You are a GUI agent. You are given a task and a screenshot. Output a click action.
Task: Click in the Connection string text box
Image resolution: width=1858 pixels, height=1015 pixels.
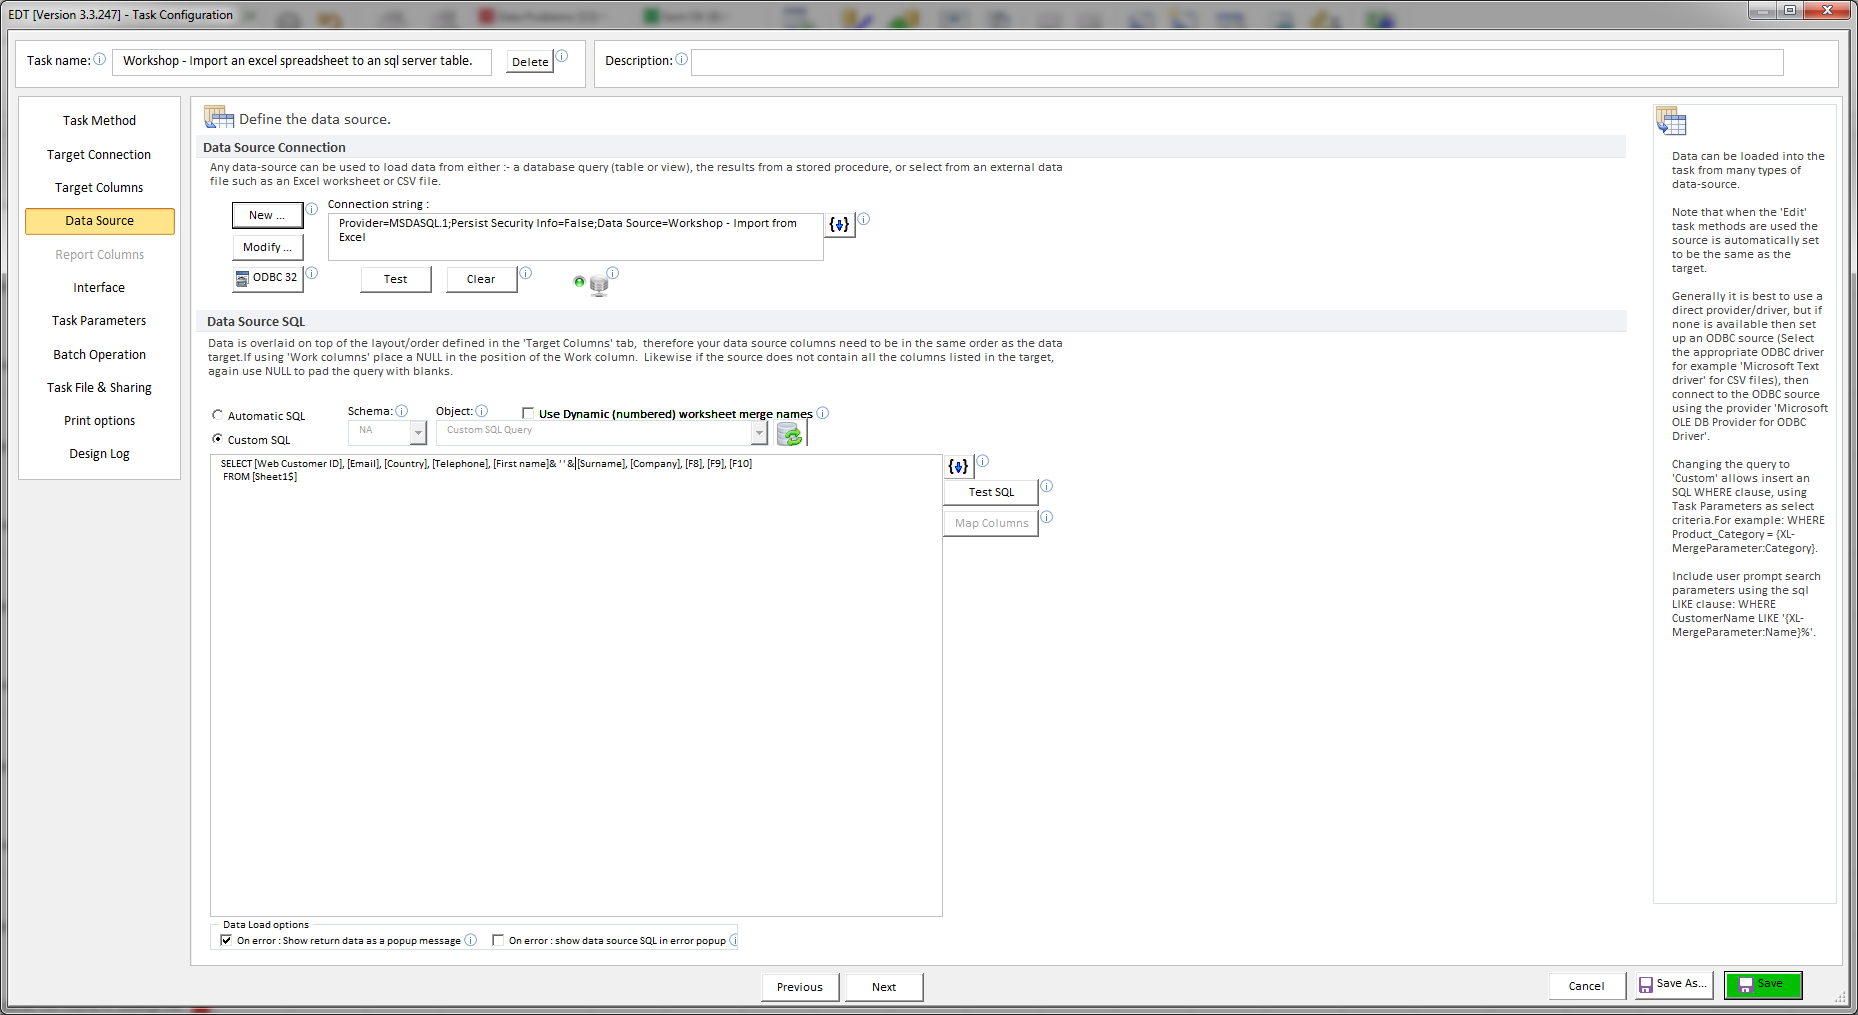point(575,237)
